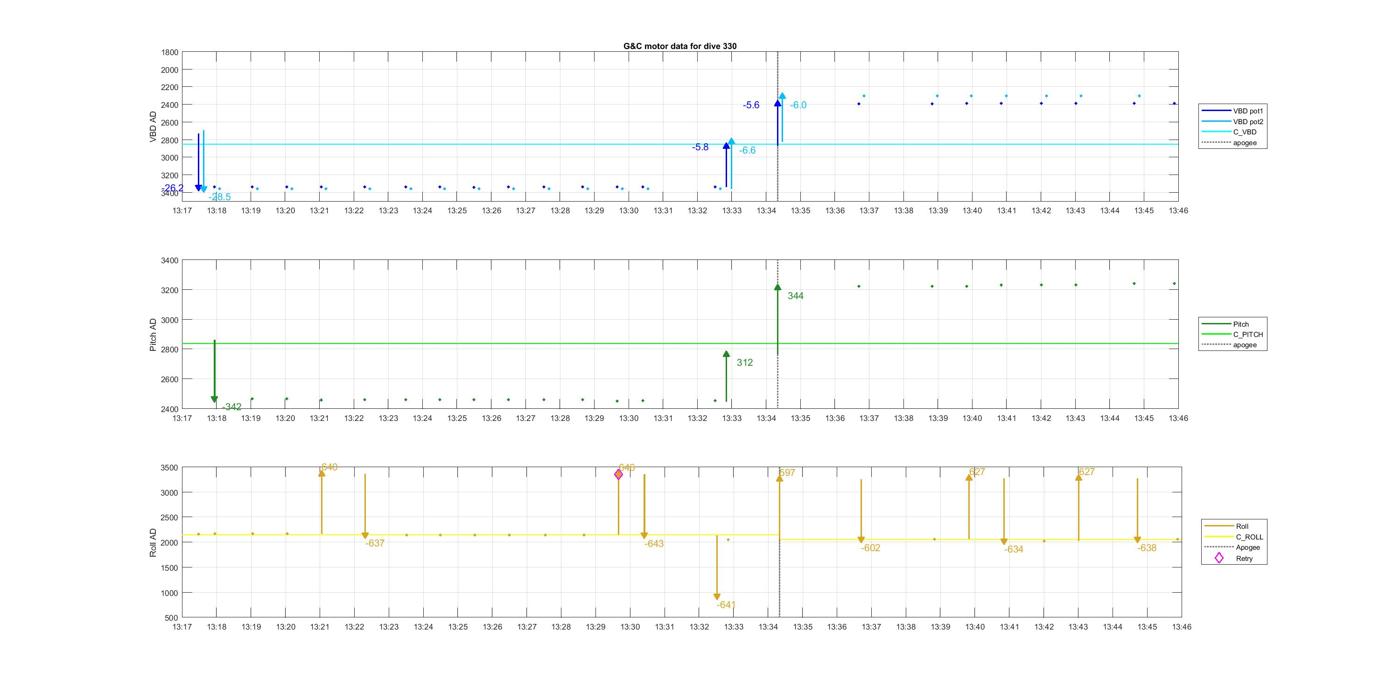Click the '-5.8' VBD data label
Screen dimensions: 1400x693
(700, 147)
